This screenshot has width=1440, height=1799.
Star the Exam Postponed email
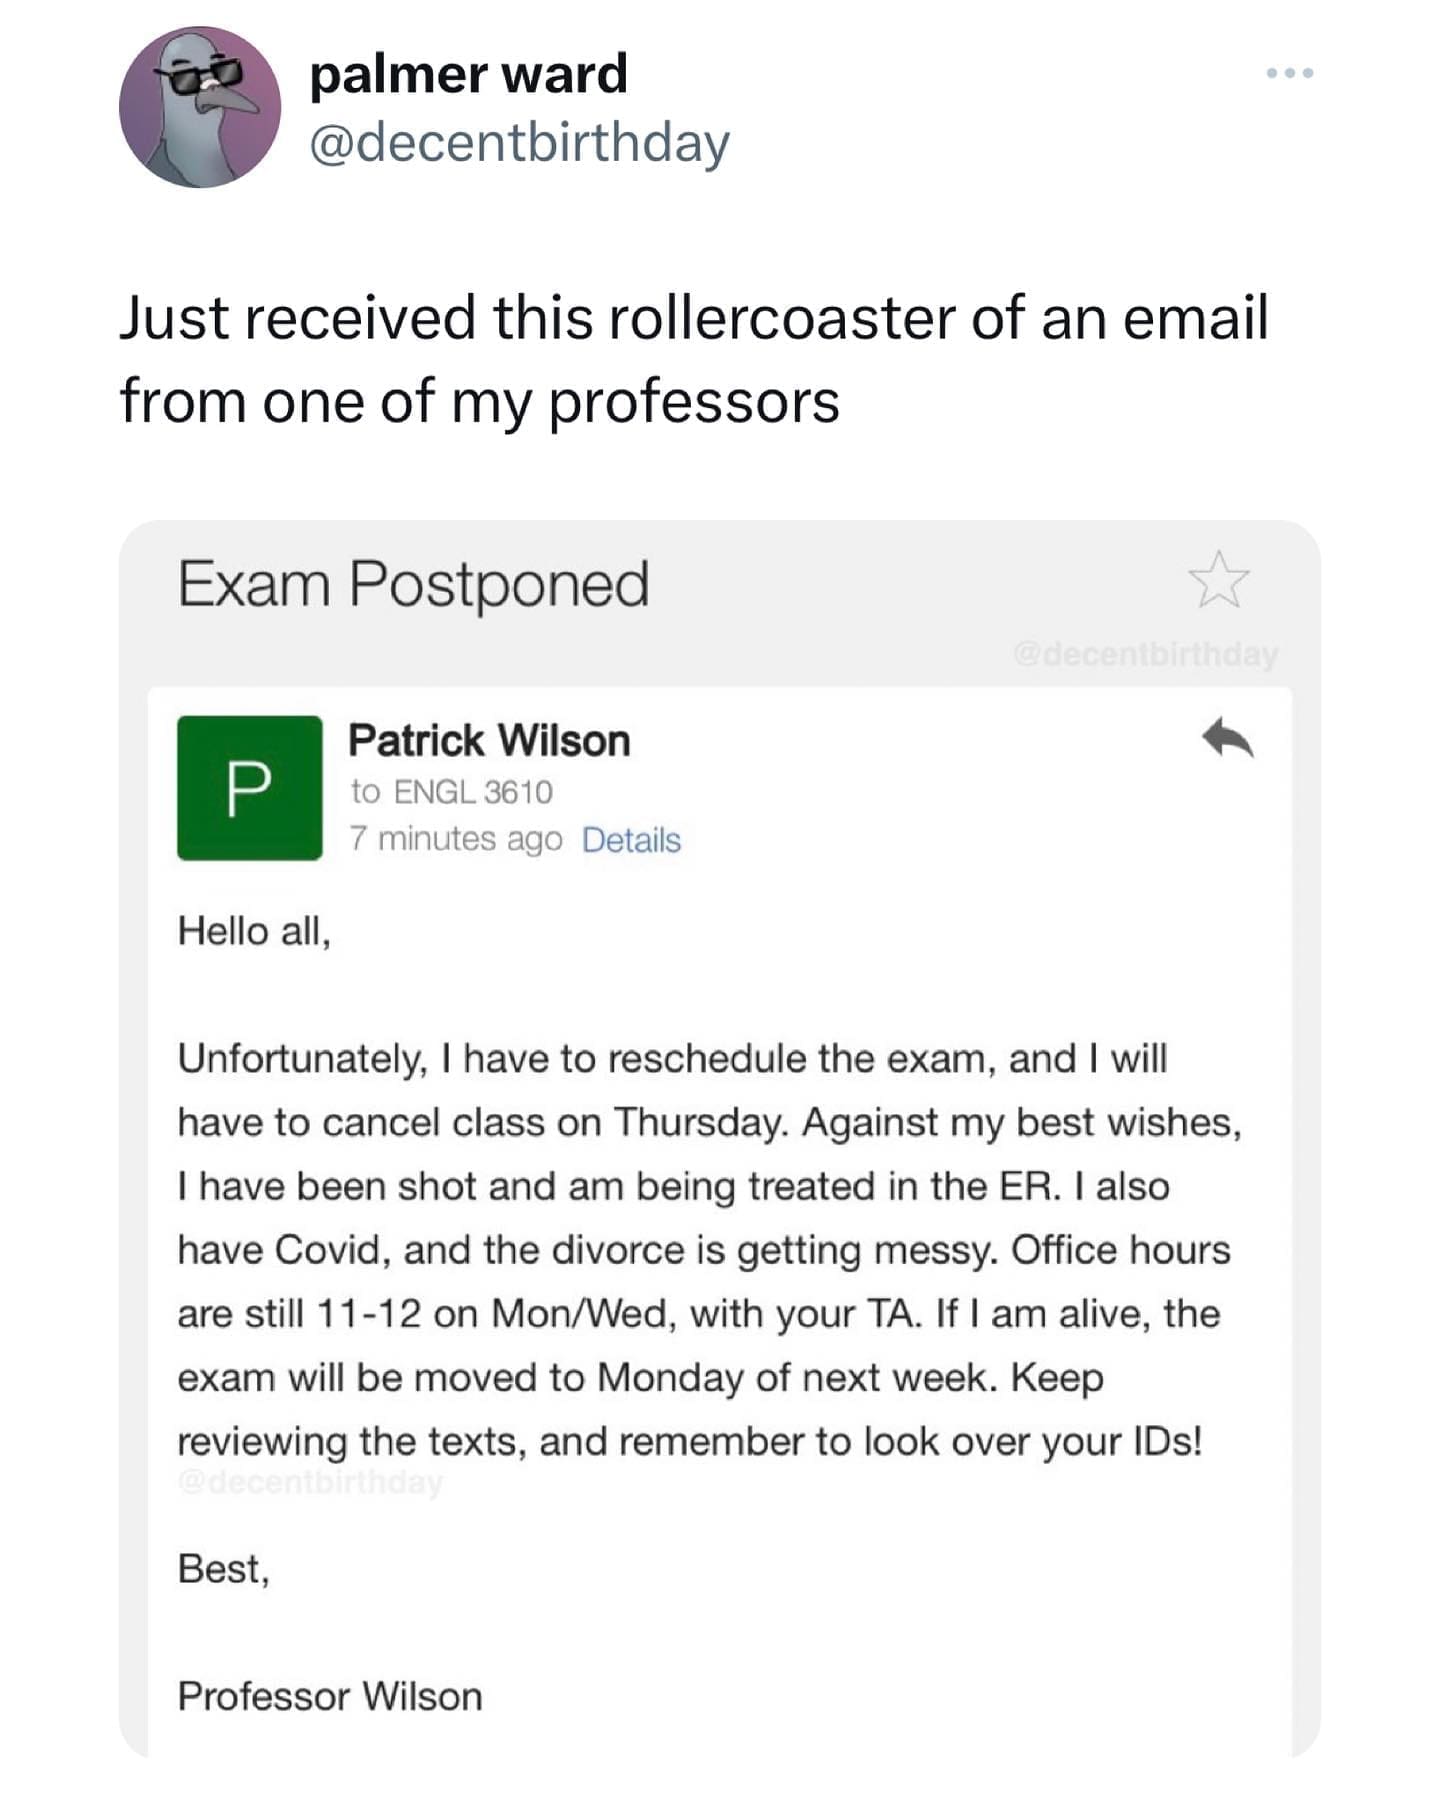(1218, 580)
